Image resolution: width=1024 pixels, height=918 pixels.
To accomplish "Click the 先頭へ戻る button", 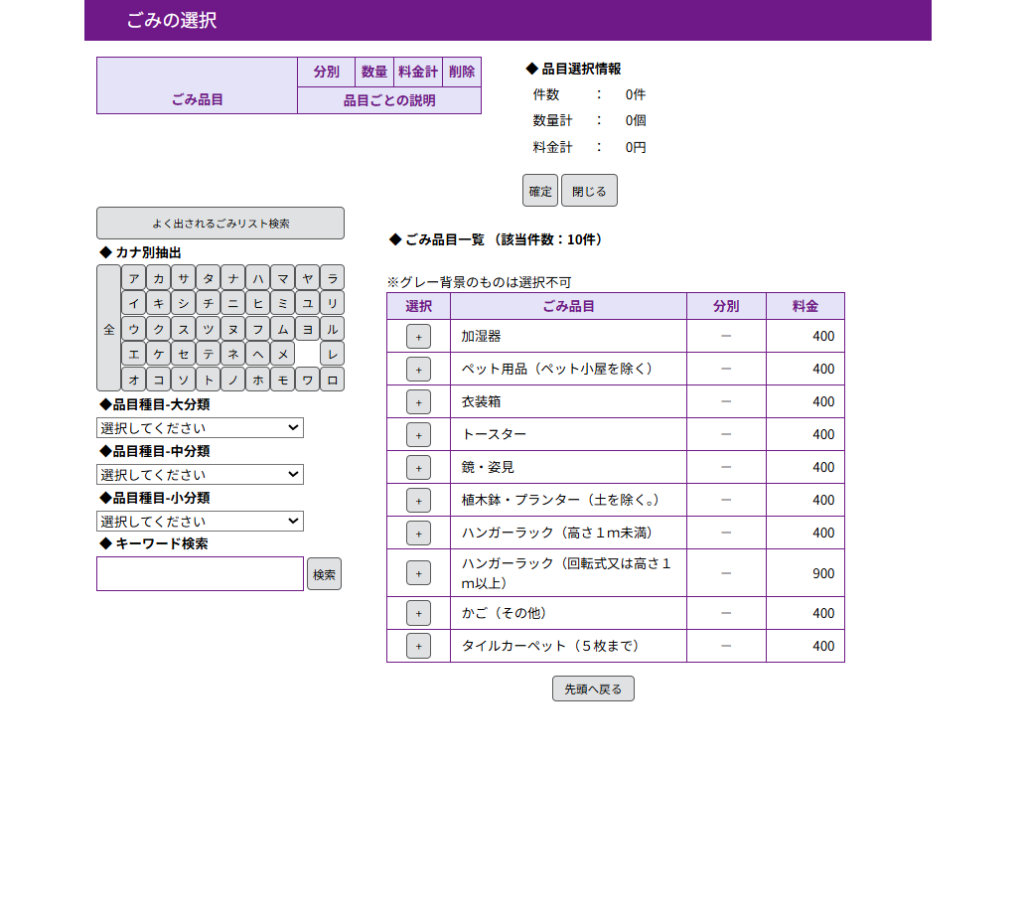I will tap(593, 689).
